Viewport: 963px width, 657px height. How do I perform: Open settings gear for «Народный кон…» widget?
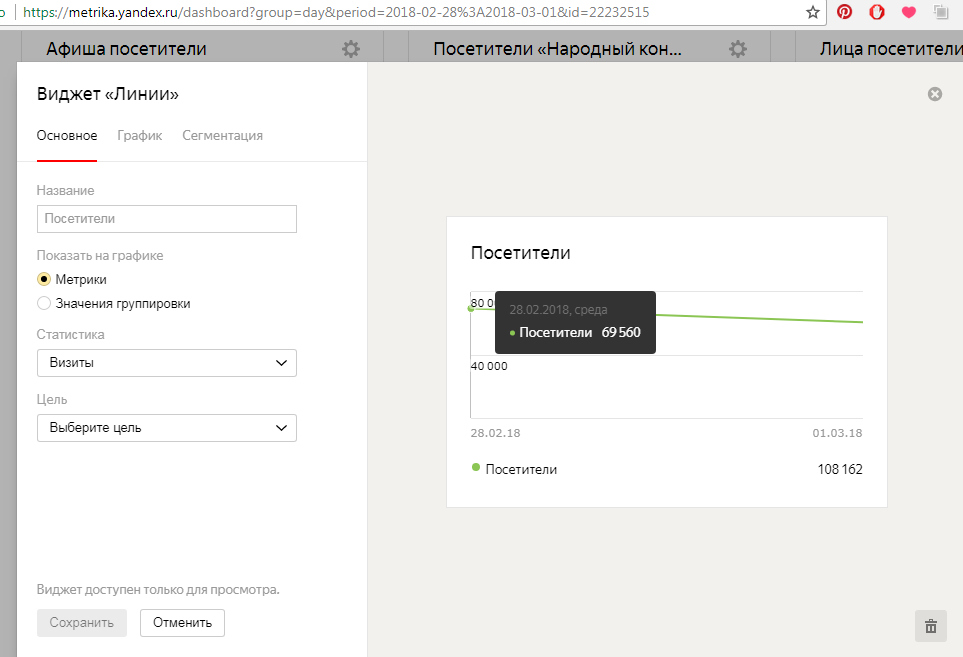737,49
